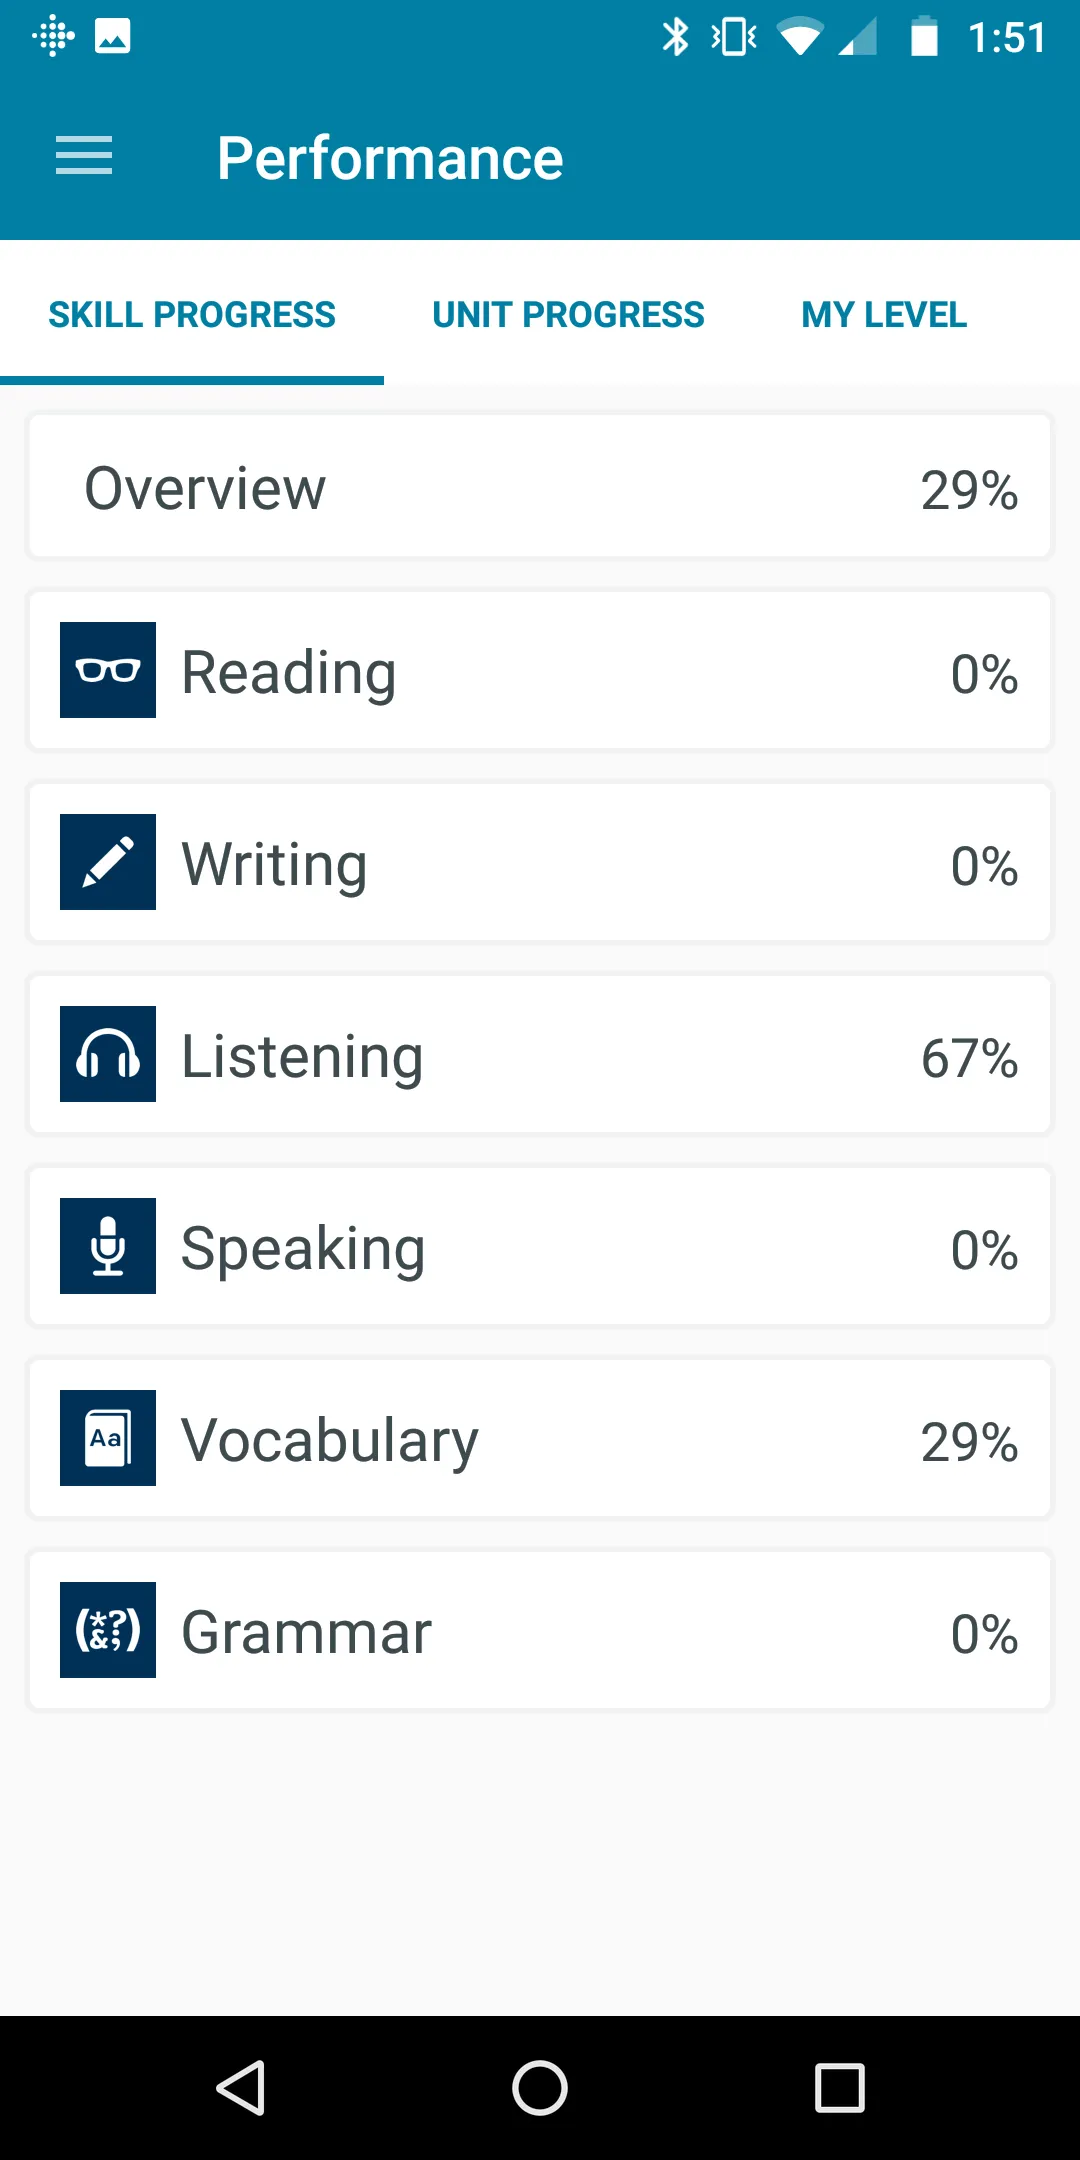Select the Skill Progress tab
1080x2160 pixels.
(x=192, y=315)
